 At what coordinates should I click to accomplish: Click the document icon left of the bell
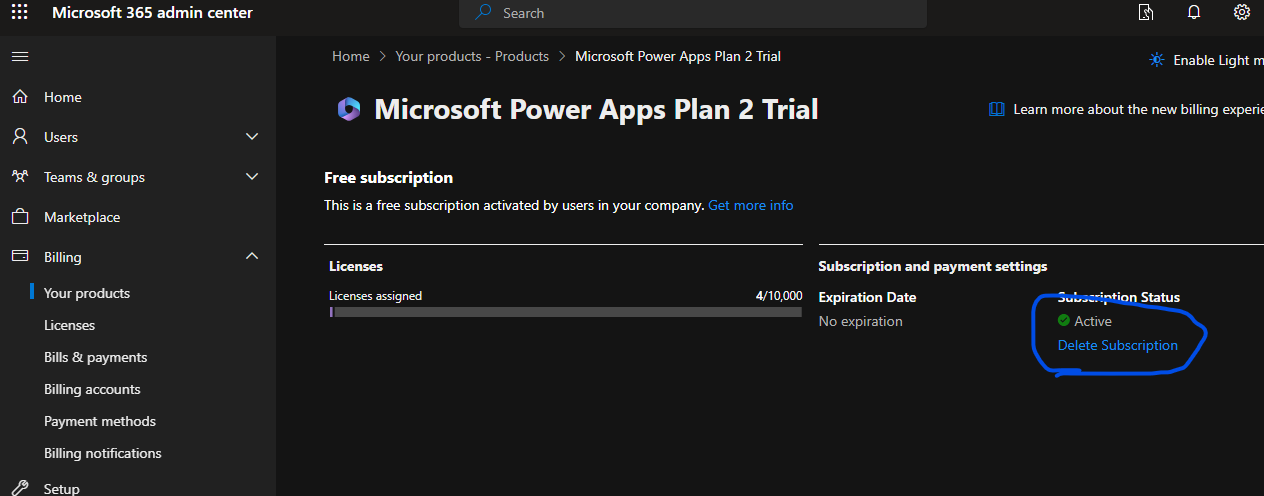[x=1146, y=13]
